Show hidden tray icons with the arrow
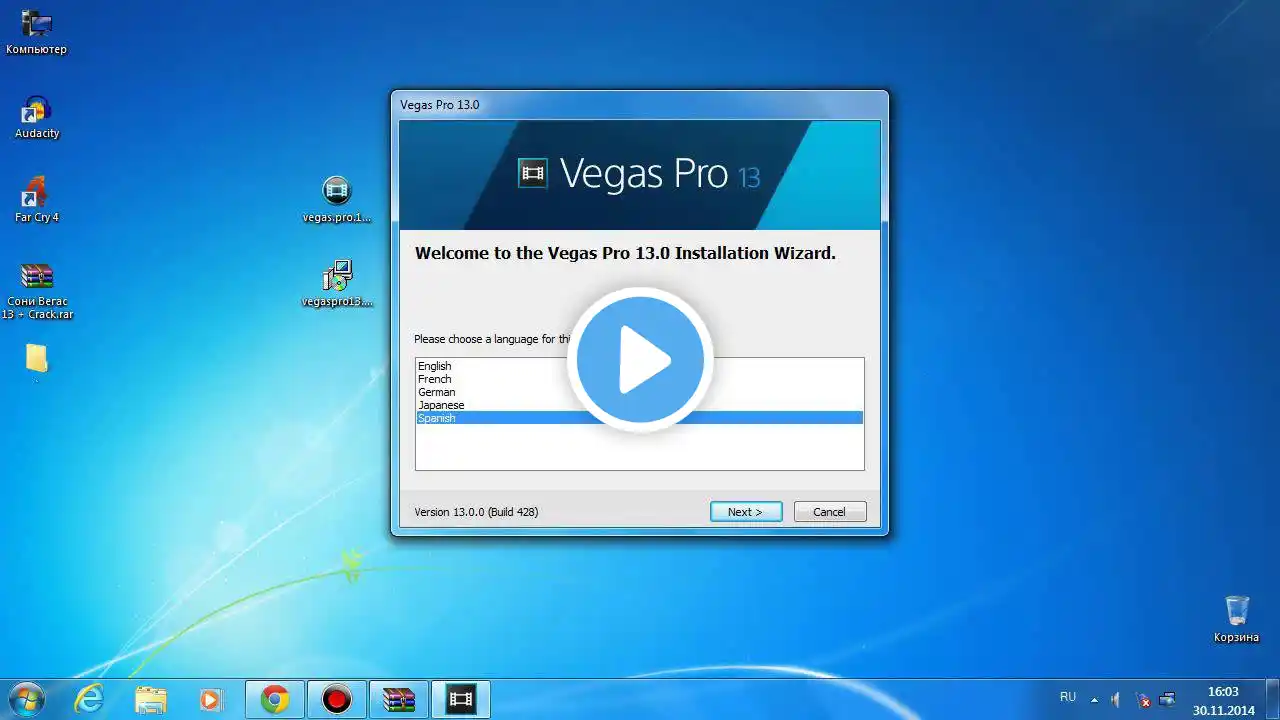 pyautogui.click(x=1094, y=700)
